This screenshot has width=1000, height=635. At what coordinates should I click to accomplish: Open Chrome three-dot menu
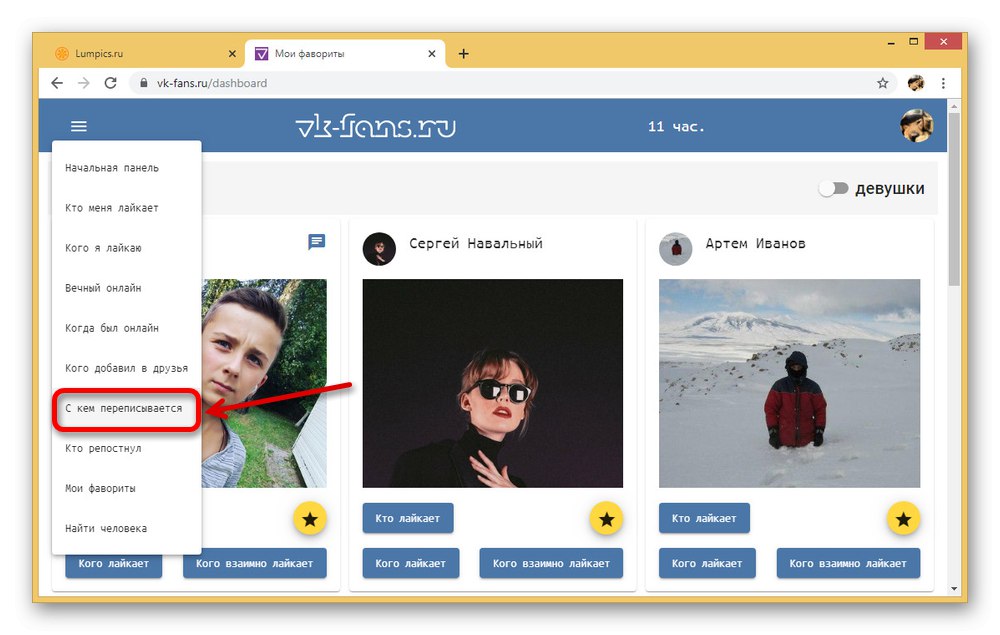(x=943, y=83)
